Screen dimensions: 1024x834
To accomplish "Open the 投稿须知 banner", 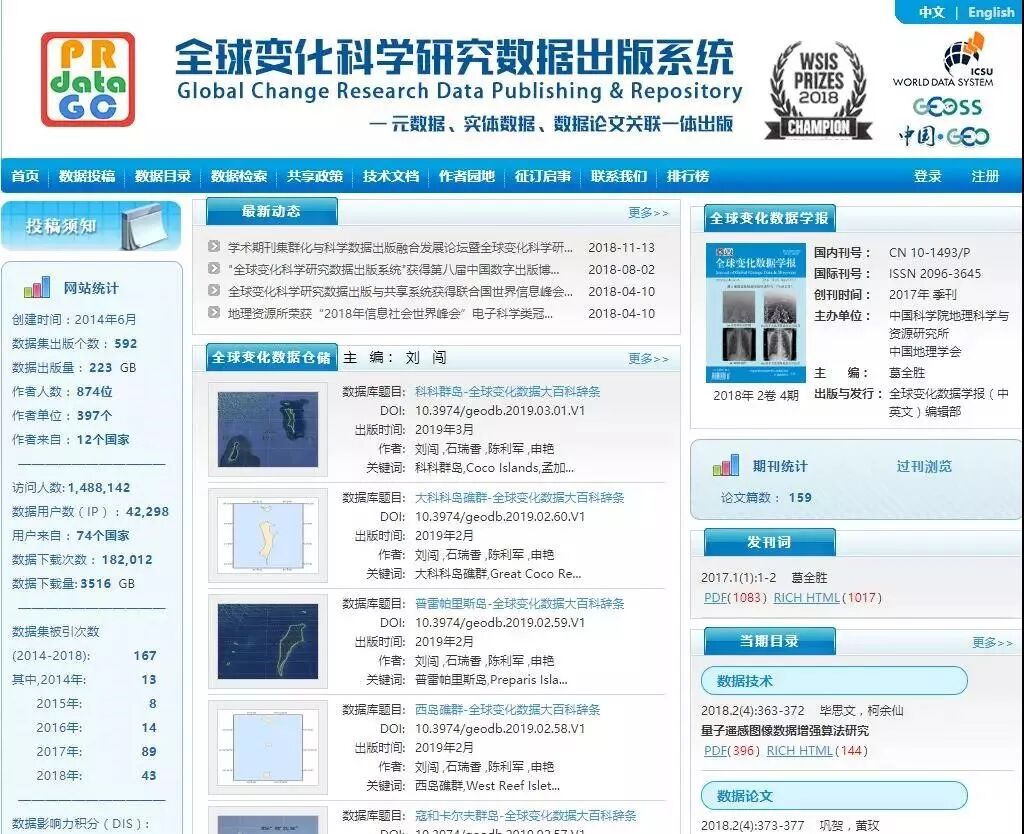I will (91, 226).
